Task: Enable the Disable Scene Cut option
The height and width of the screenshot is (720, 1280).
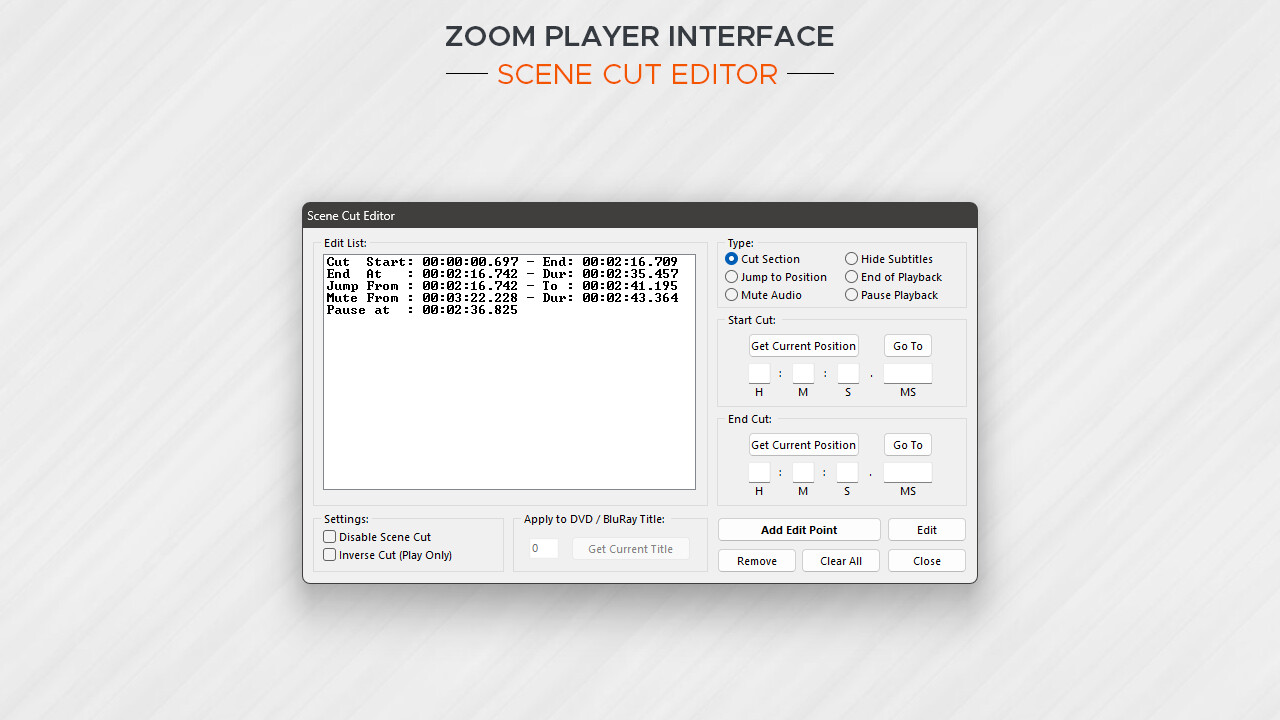Action: 329,536
